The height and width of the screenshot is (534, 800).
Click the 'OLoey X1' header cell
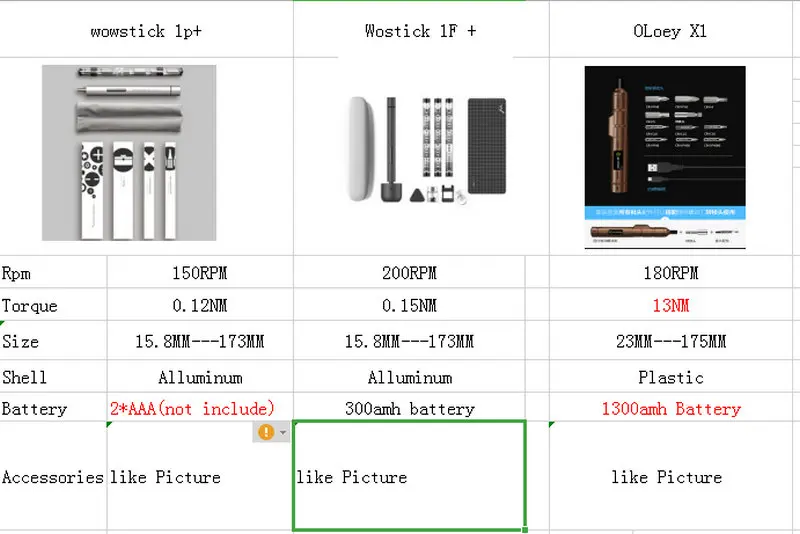[670, 31]
